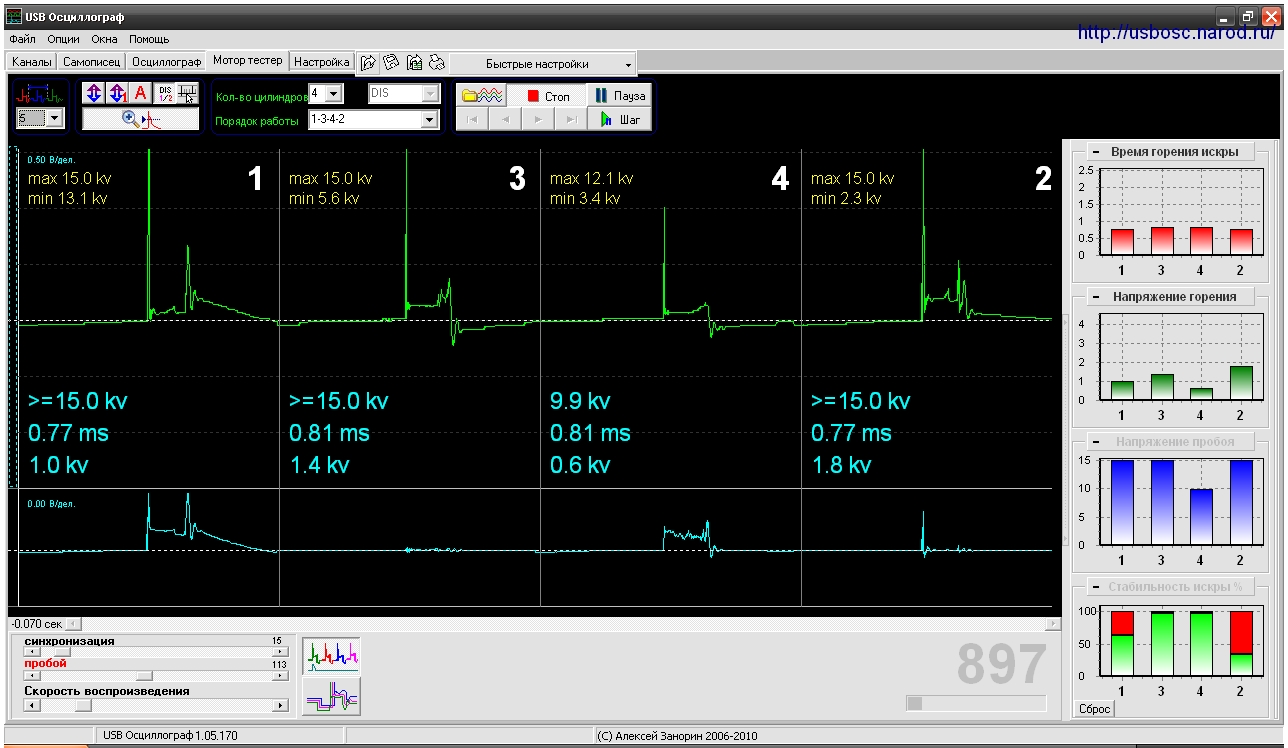1288x748 pixels.
Task: Click the second quick-settings toolbar icon
Action: (391, 63)
